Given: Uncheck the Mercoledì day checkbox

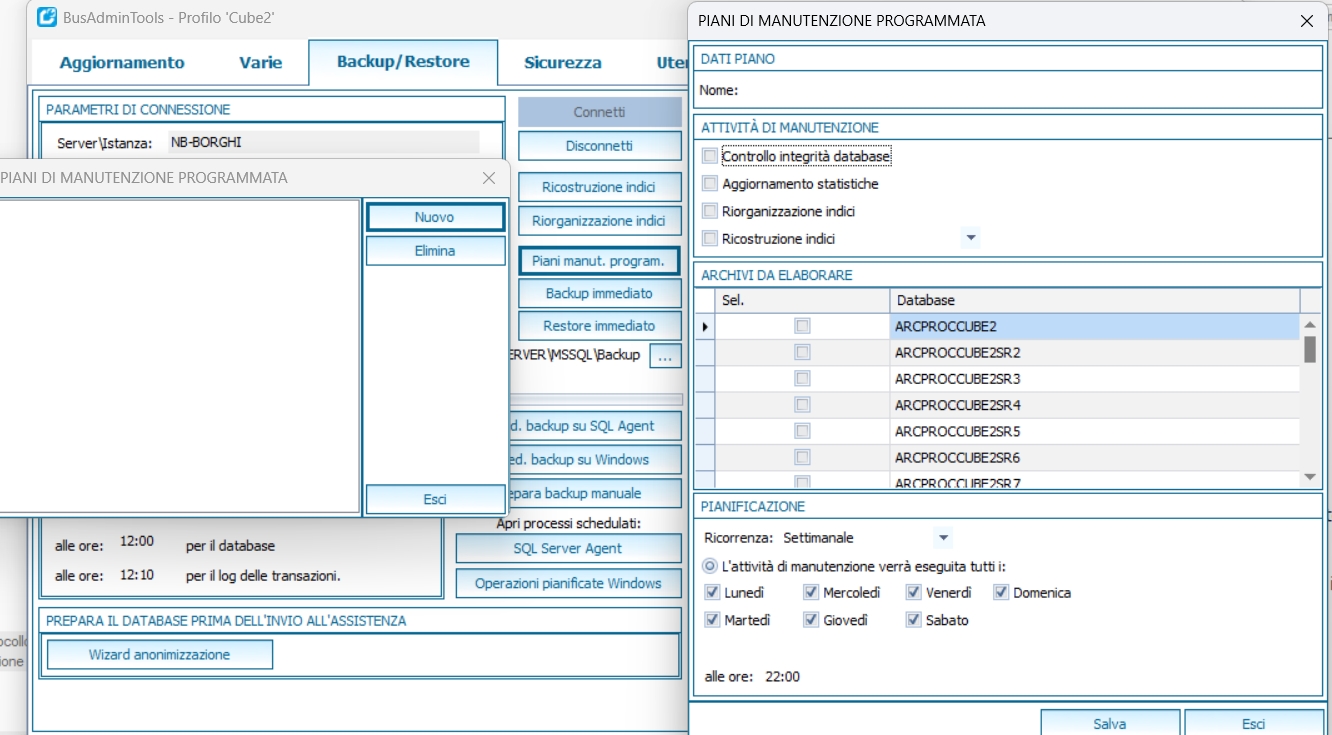Looking at the screenshot, I should 811,592.
